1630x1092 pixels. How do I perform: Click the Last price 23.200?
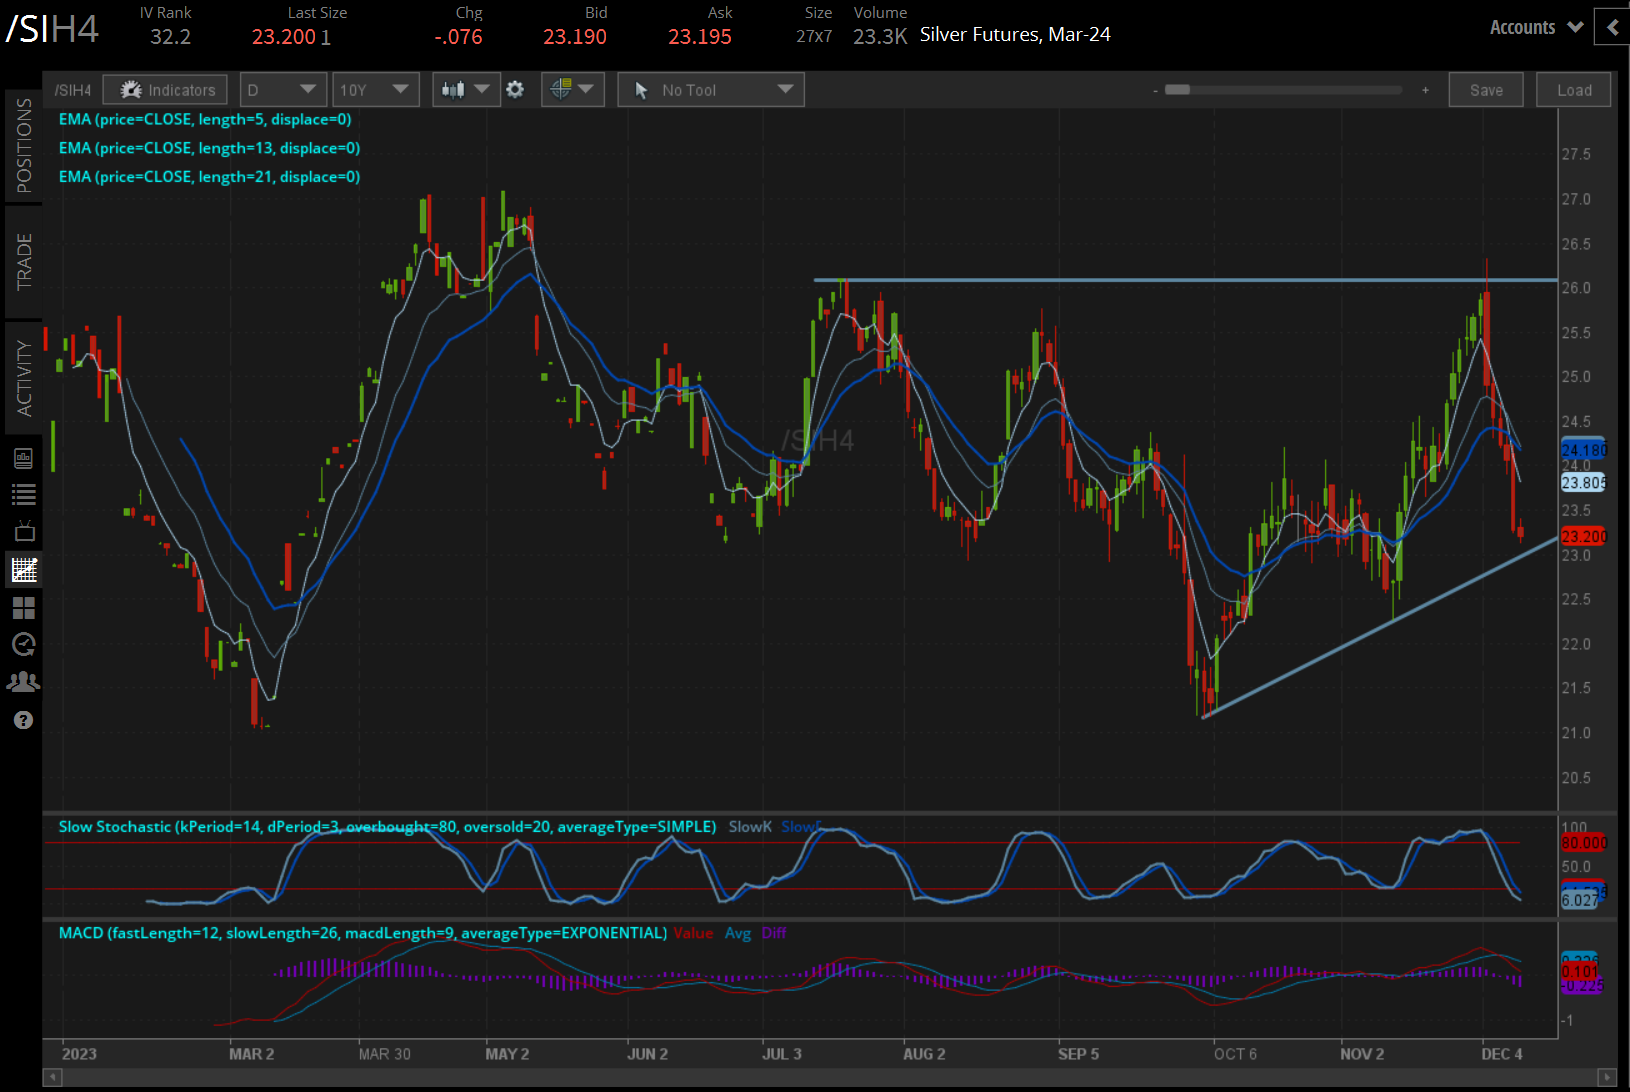(284, 37)
